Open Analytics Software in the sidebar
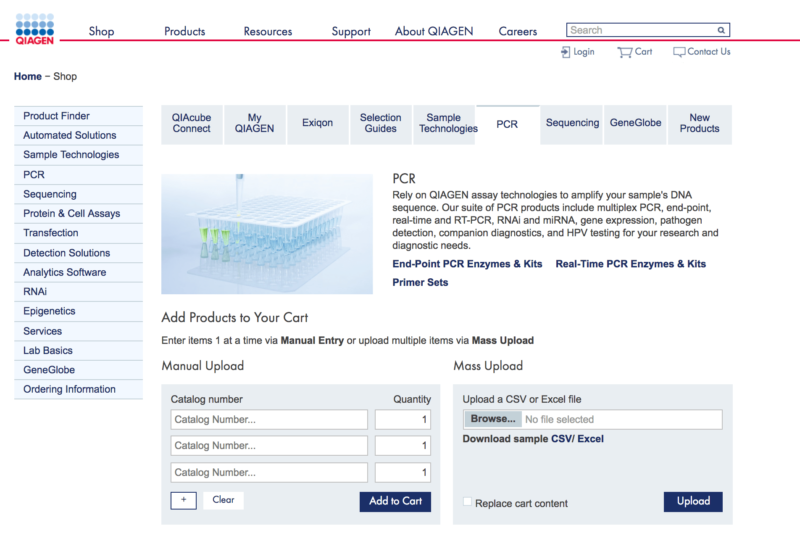 (79, 272)
